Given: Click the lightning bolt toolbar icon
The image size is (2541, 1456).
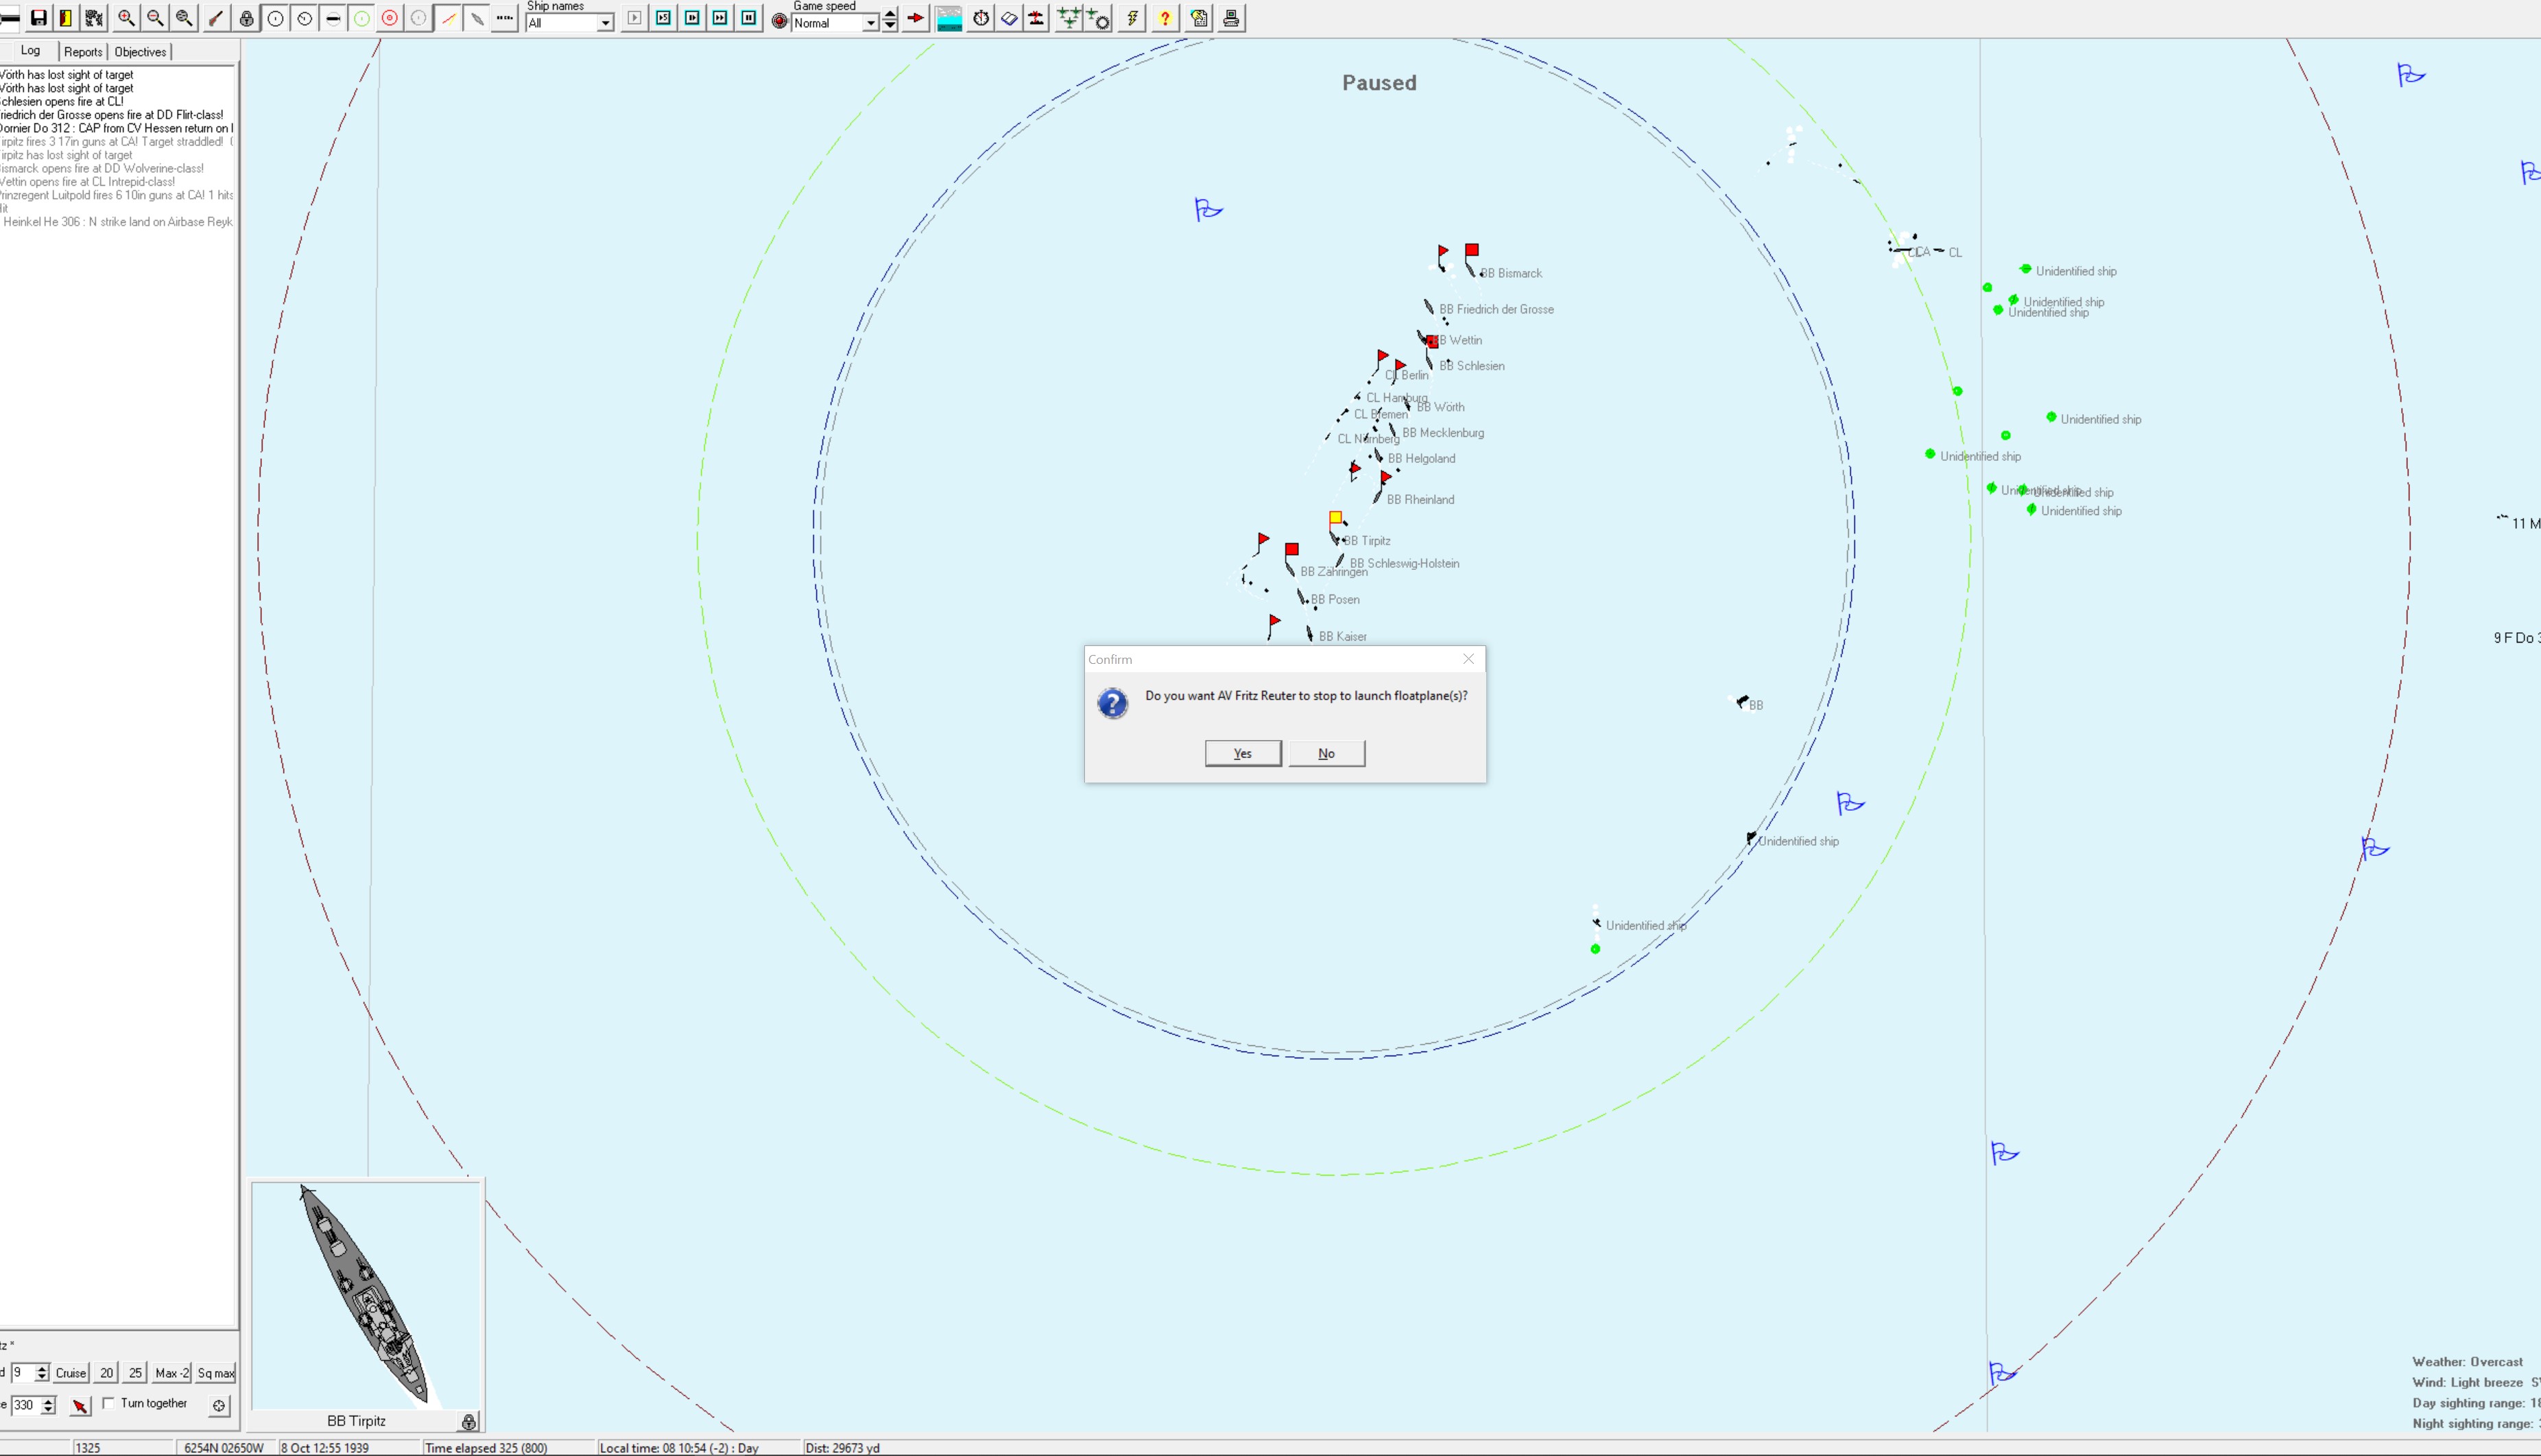Looking at the screenshot, I should (1132, 18).
